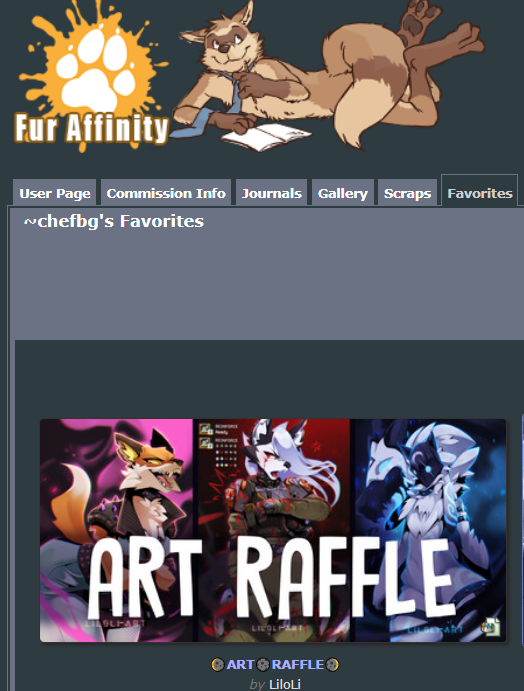524x691 pixels.
Task: Click the reclining fox mascot banner
Action: click(328, 77)
